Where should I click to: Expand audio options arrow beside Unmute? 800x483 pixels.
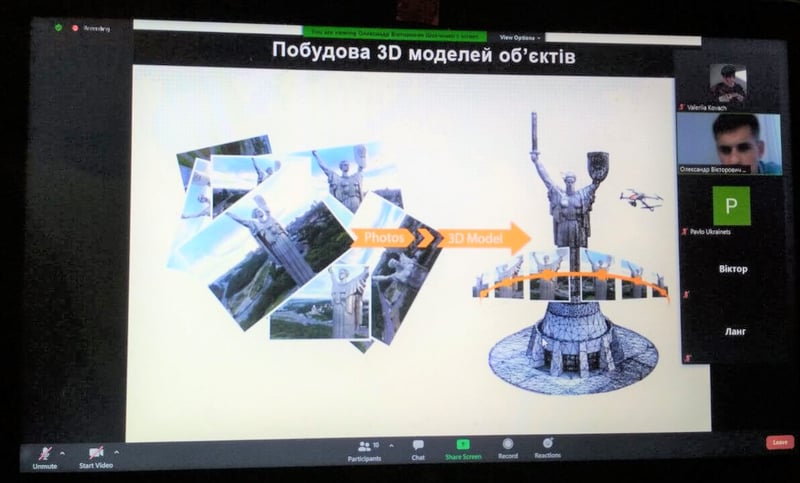[62, 452]
